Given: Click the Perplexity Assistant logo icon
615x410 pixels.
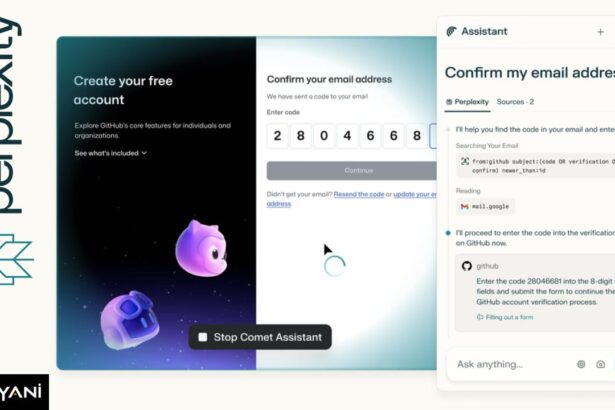Looking at the screenshot, I should click(x=451, y=31).
